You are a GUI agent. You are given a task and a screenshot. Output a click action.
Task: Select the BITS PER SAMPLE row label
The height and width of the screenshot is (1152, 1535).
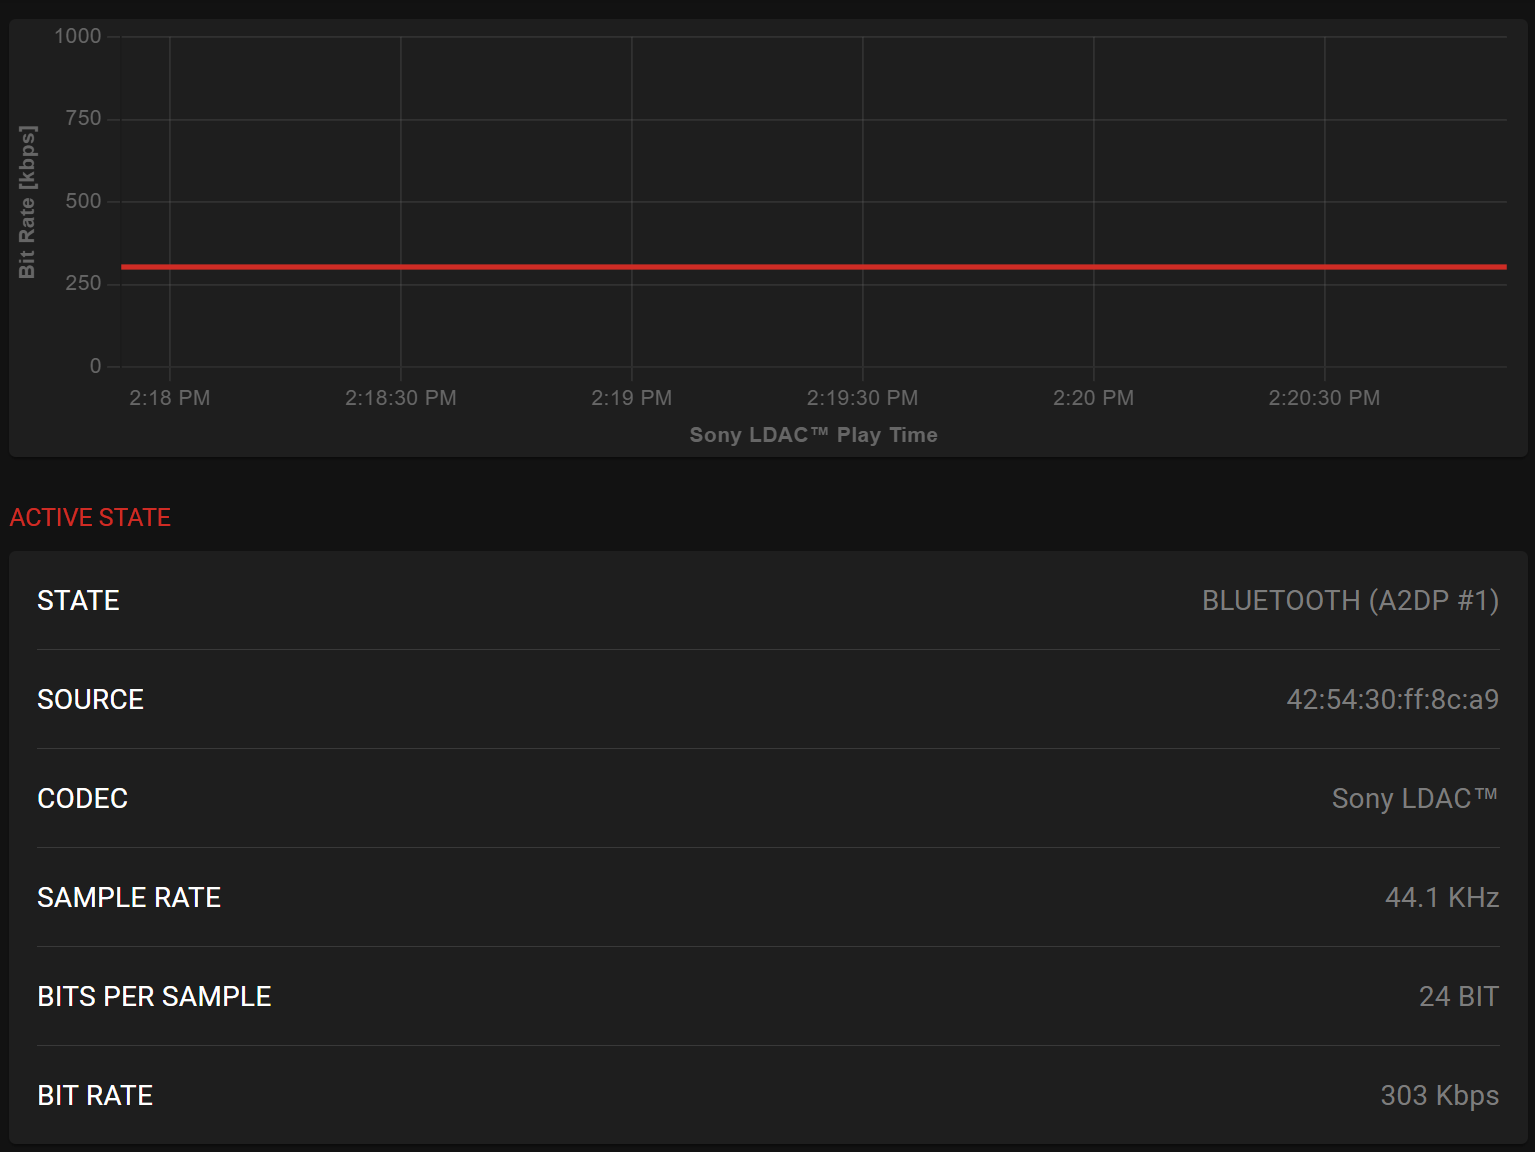[x=154, y=996]
